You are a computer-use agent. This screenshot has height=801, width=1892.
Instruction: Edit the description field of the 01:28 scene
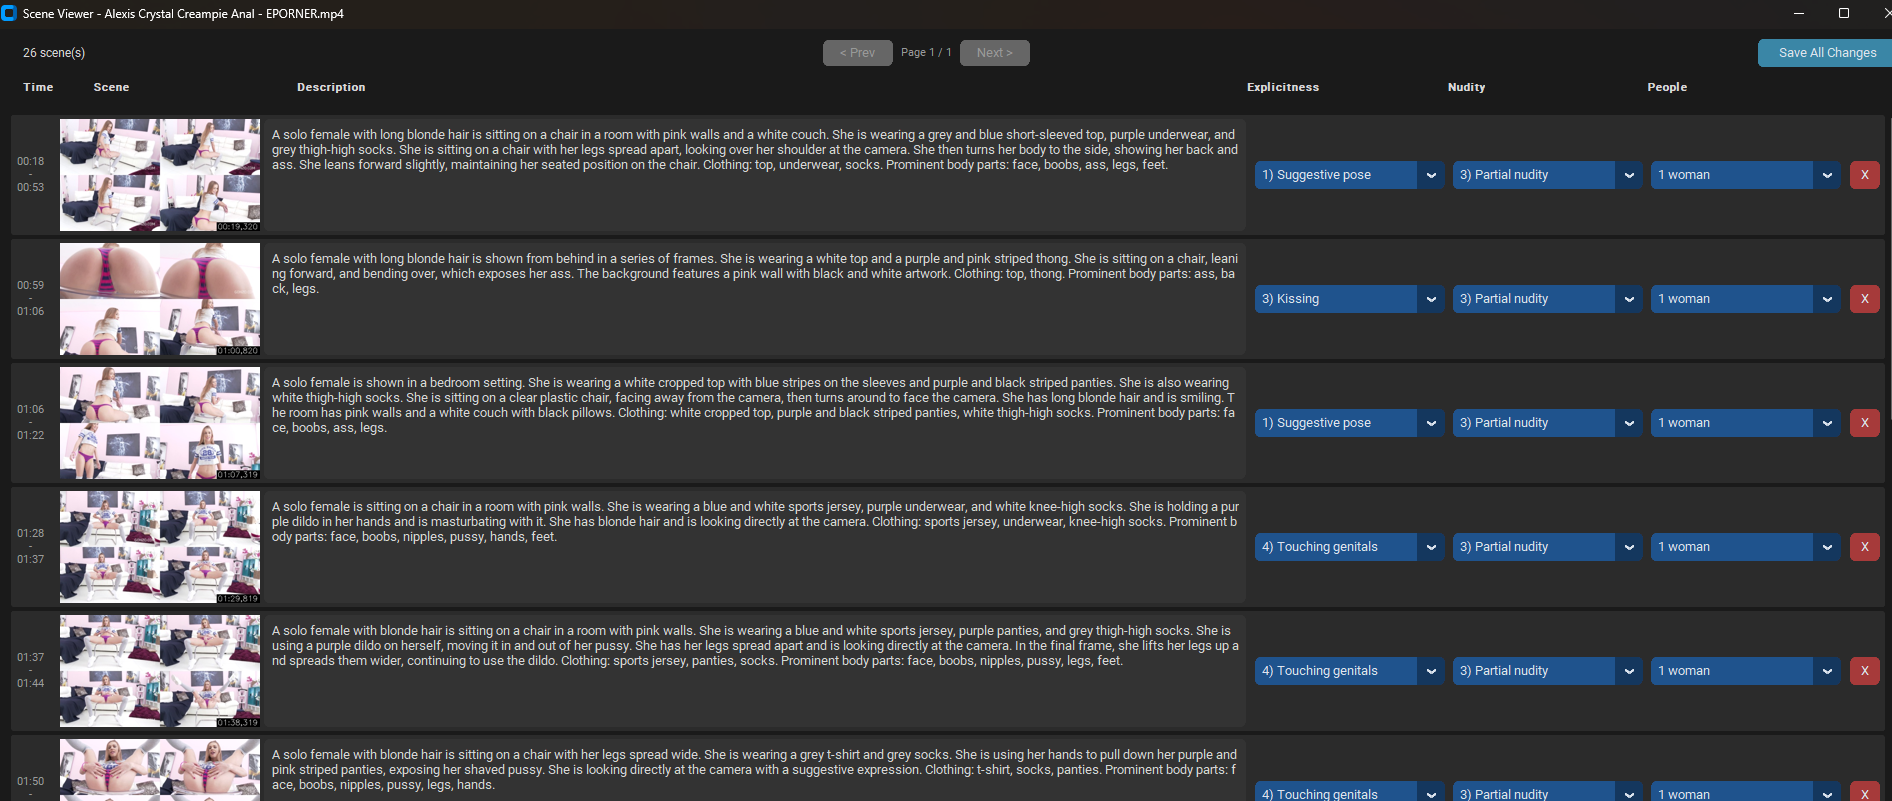pyautogui.click(x=755, y=547)
